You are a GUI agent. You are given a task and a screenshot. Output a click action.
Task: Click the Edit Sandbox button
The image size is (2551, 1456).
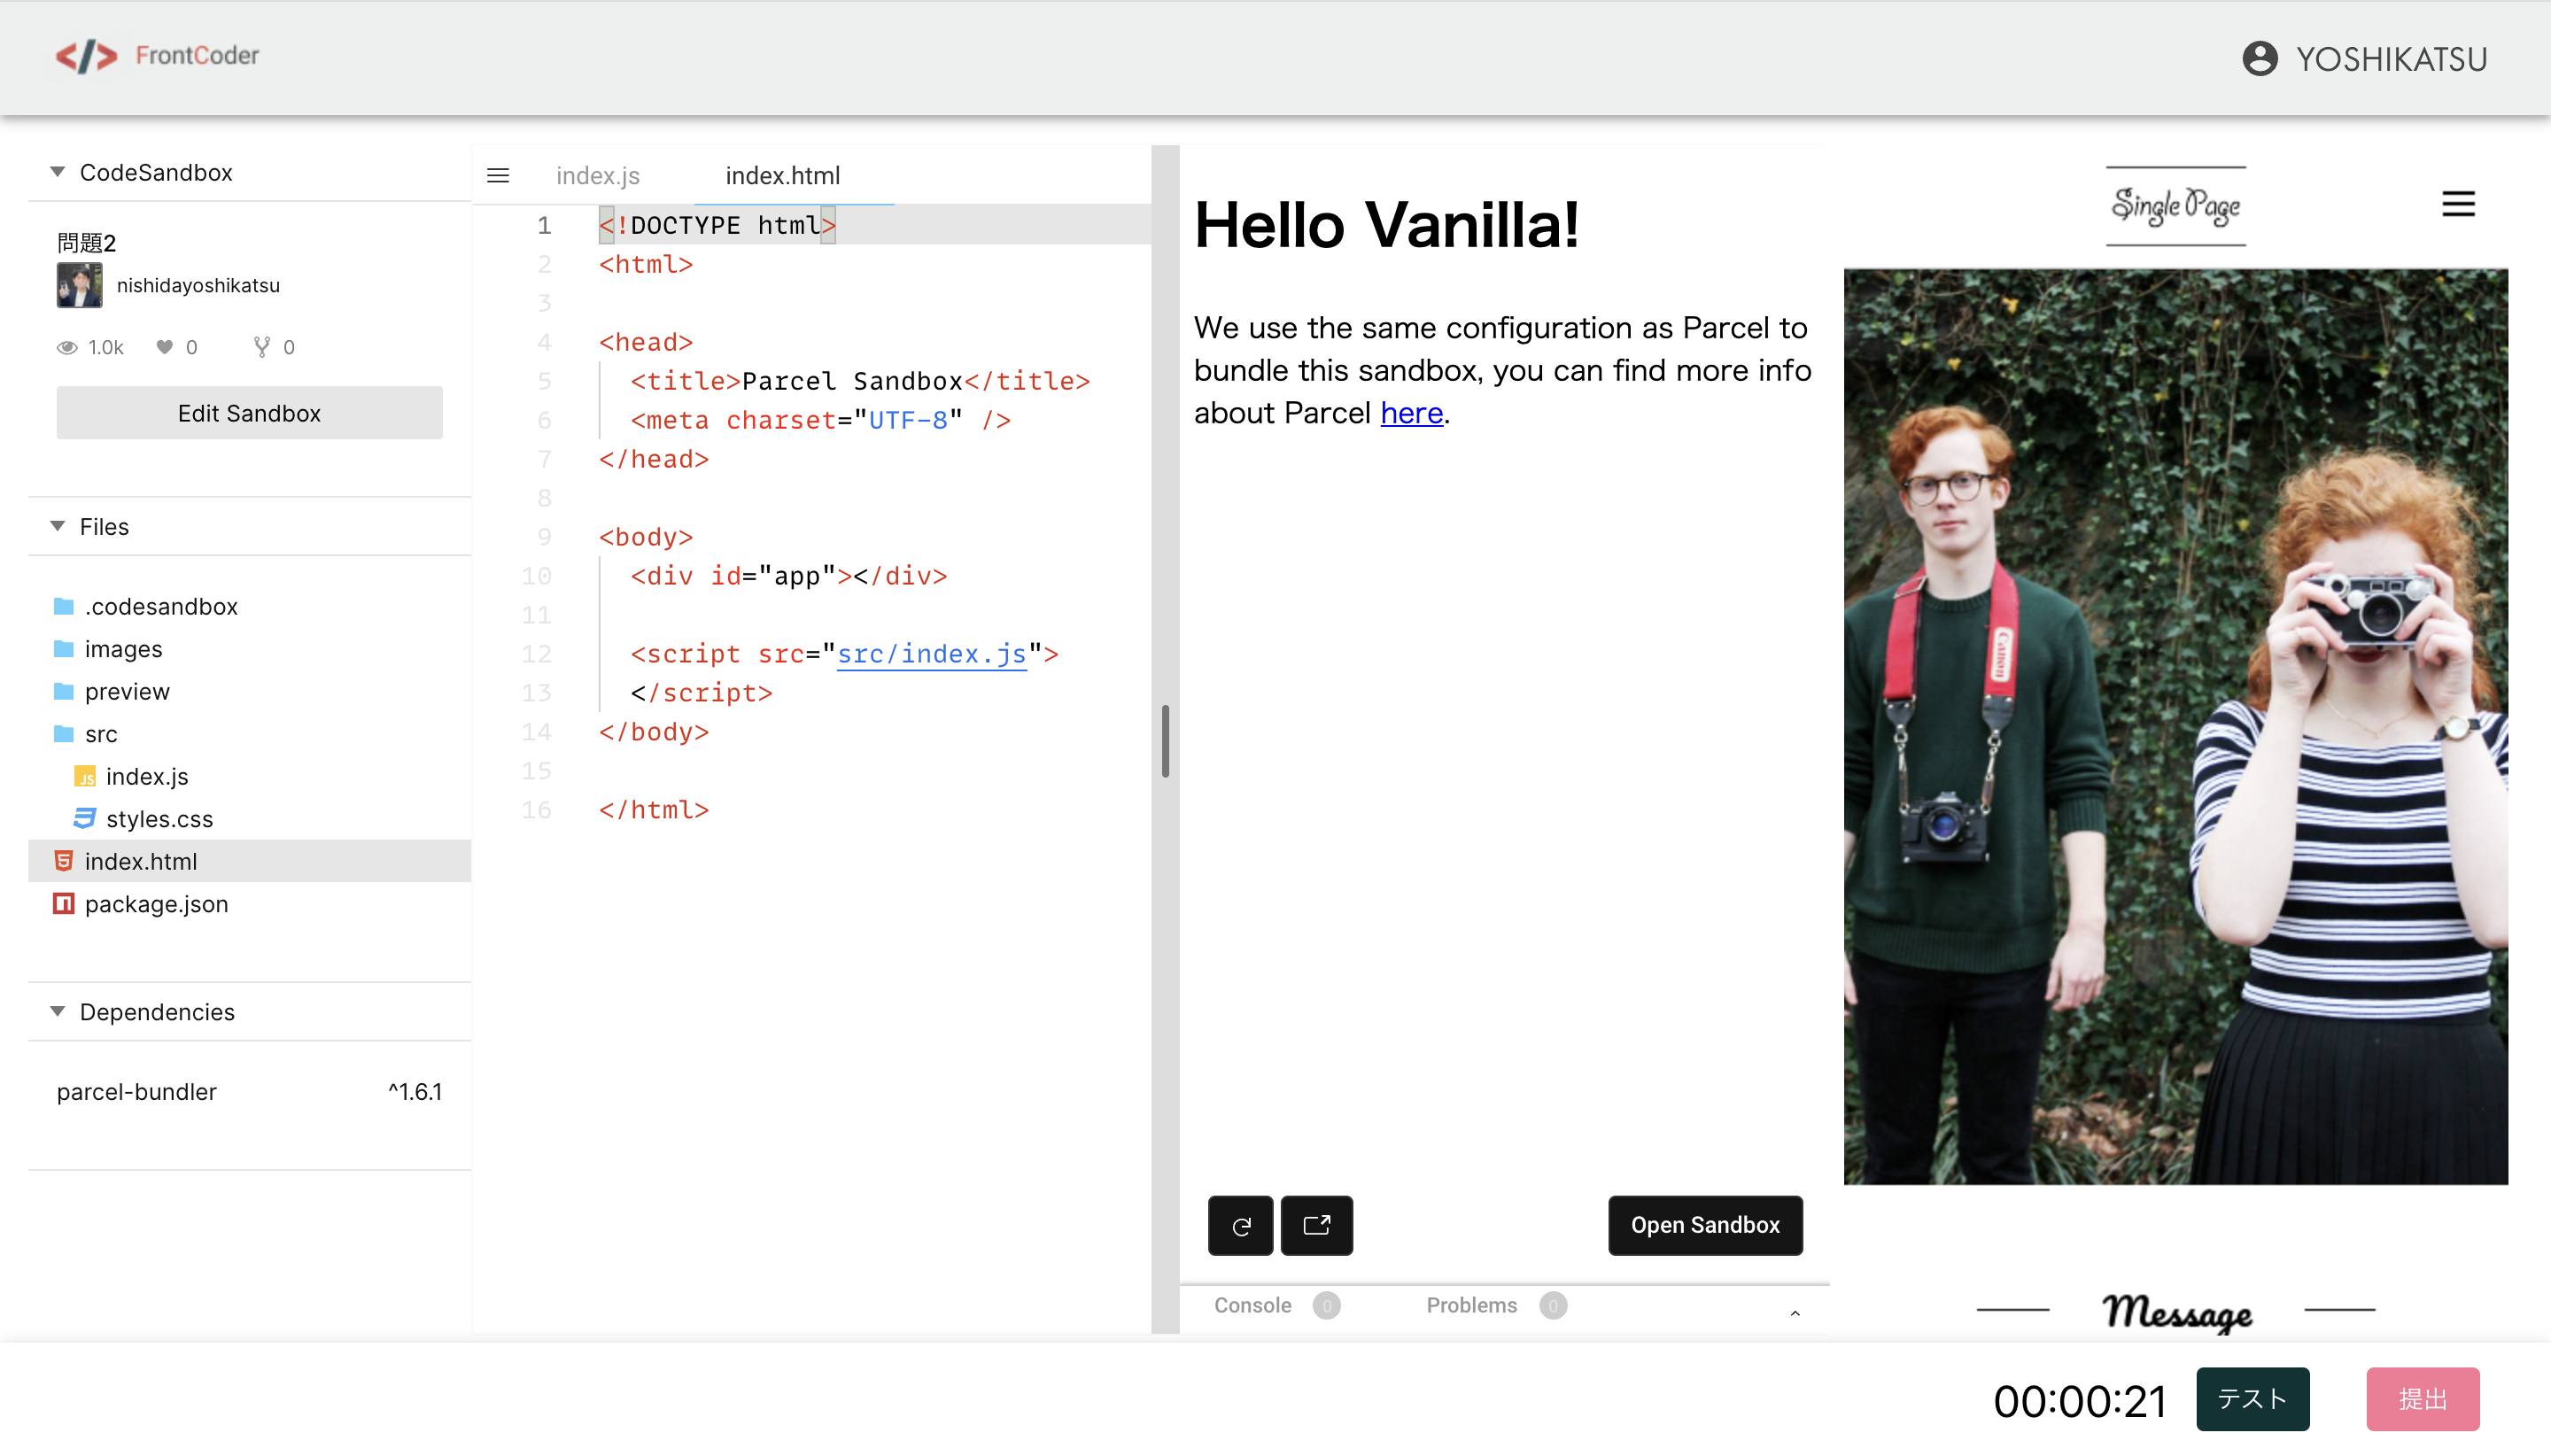pos(249,413)
